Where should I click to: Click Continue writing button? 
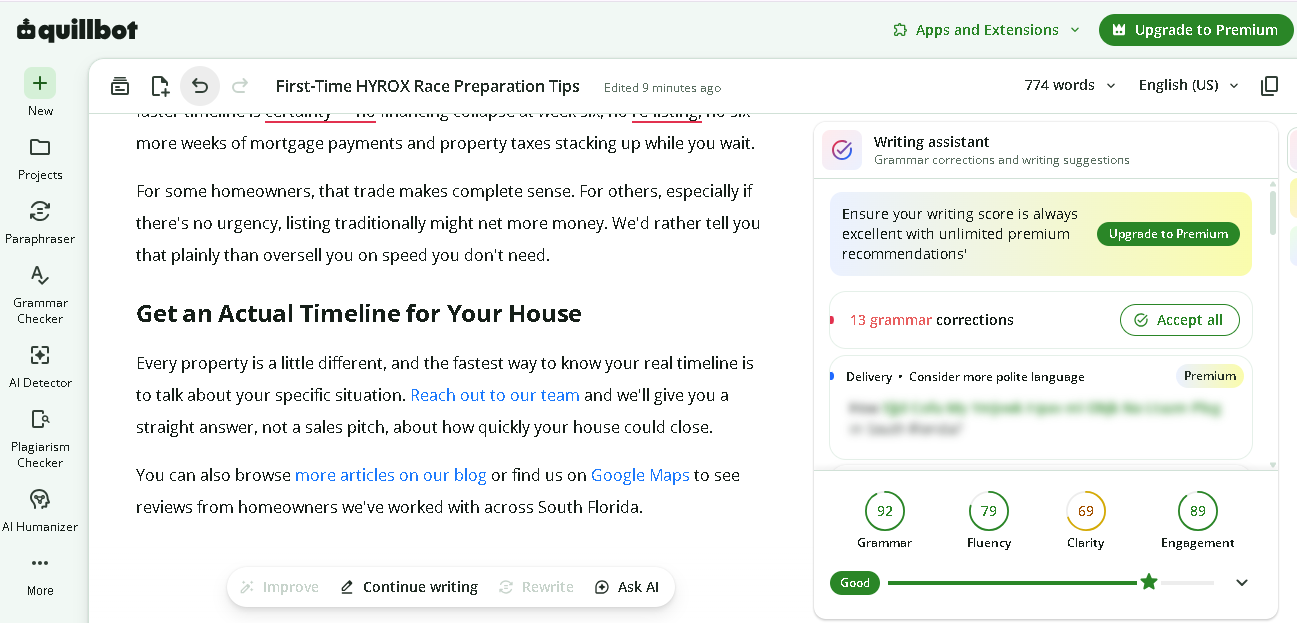[409, 587]
